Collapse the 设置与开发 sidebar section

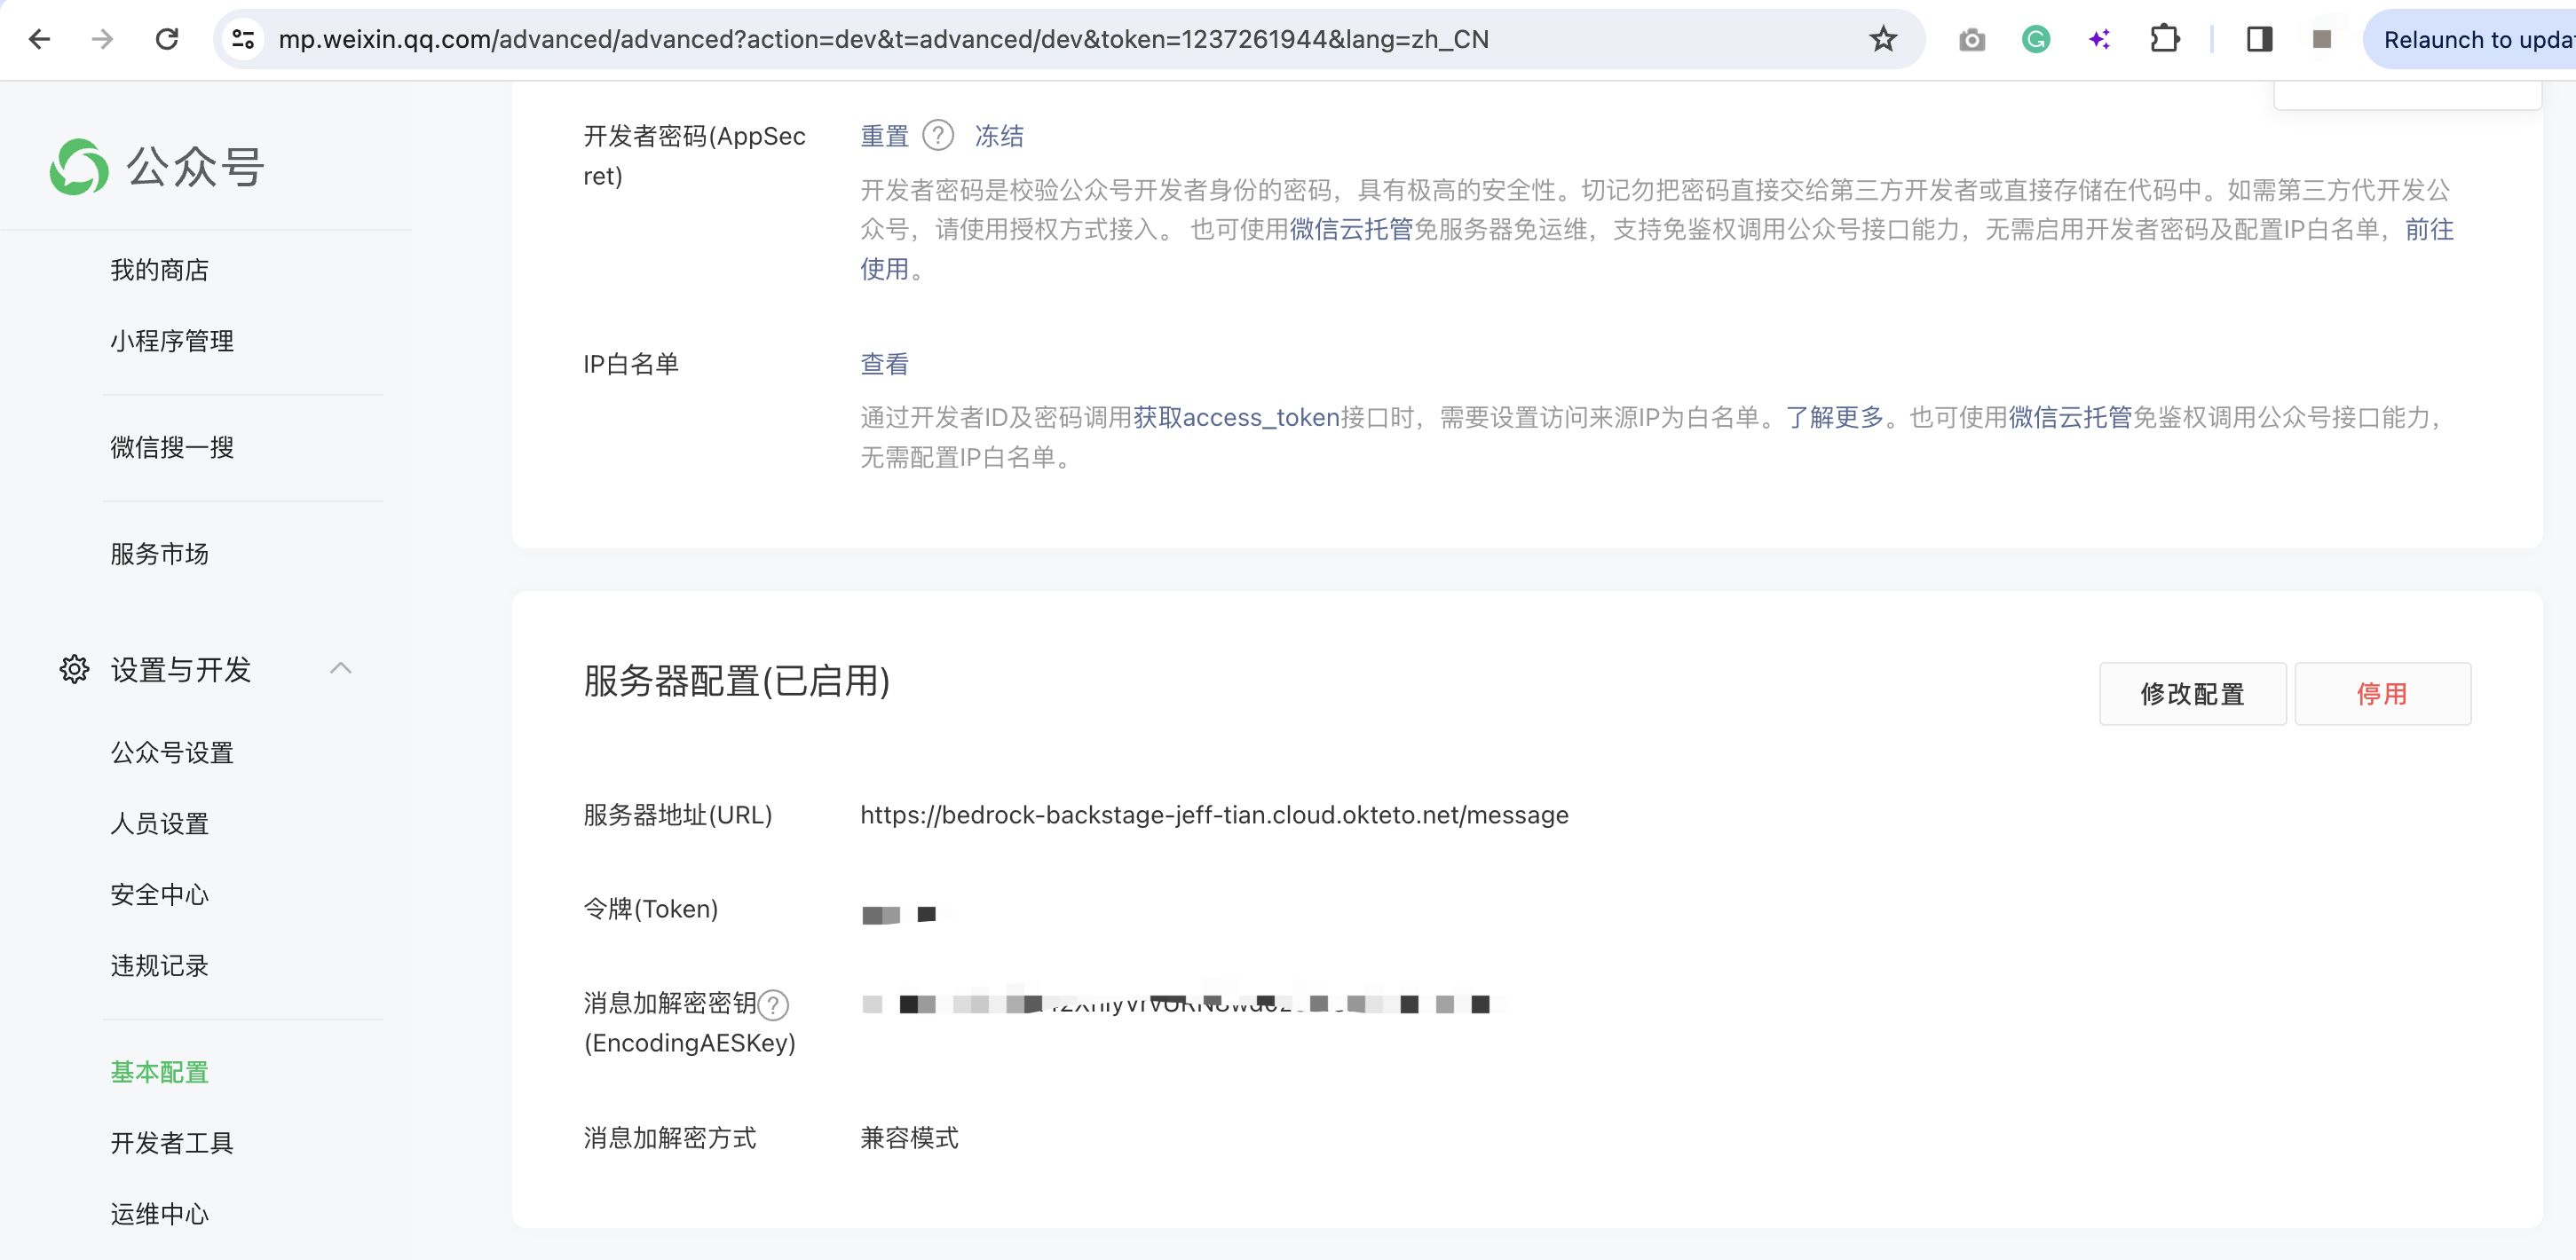pyautogui.click(x=340, y=668)
